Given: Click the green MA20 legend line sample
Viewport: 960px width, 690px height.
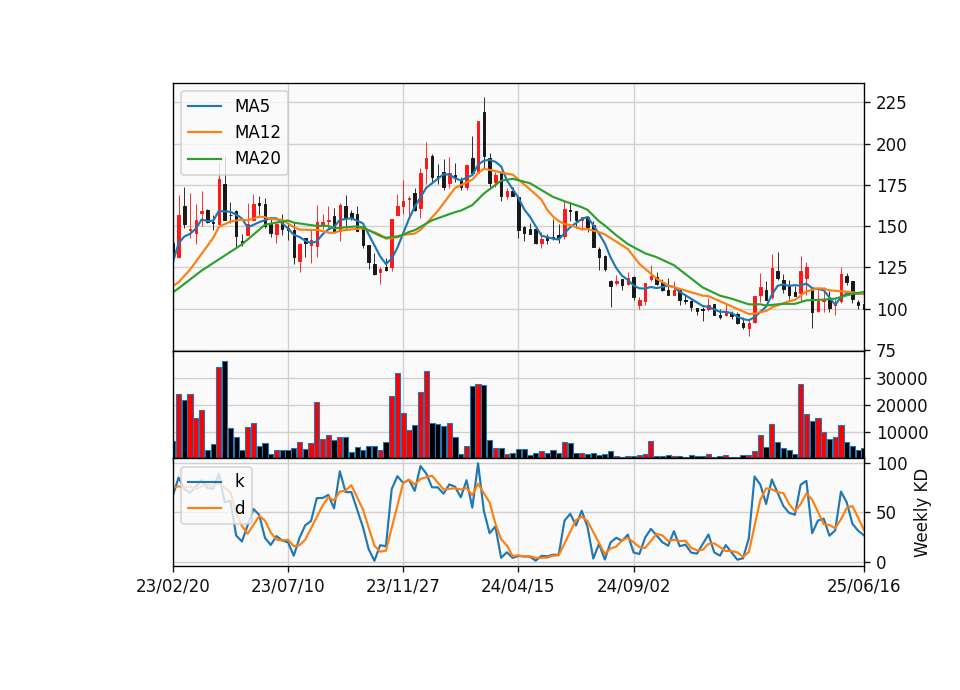Looking at the screenshot, I should 204,158.
